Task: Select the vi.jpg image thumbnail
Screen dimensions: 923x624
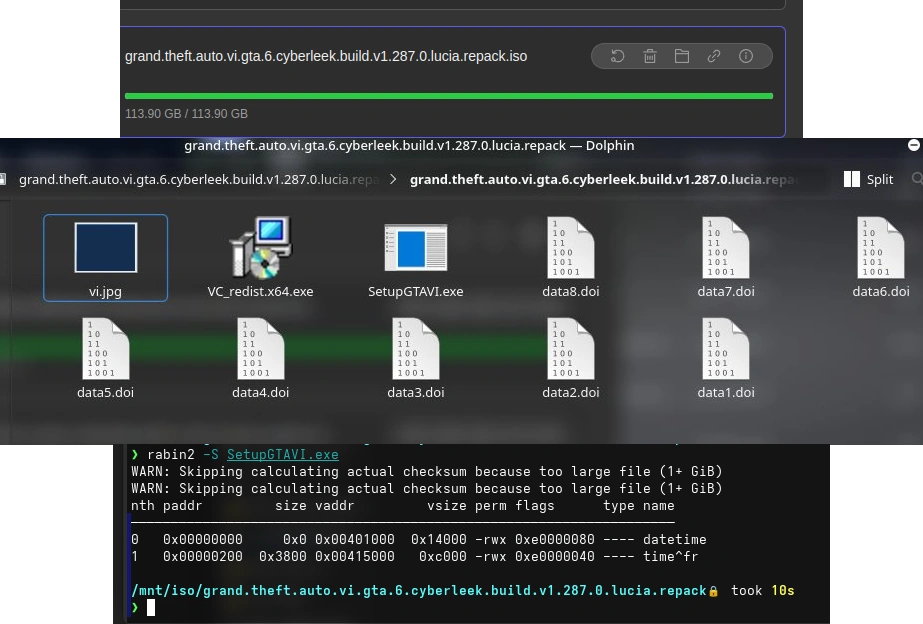Action: coord(105,248)
